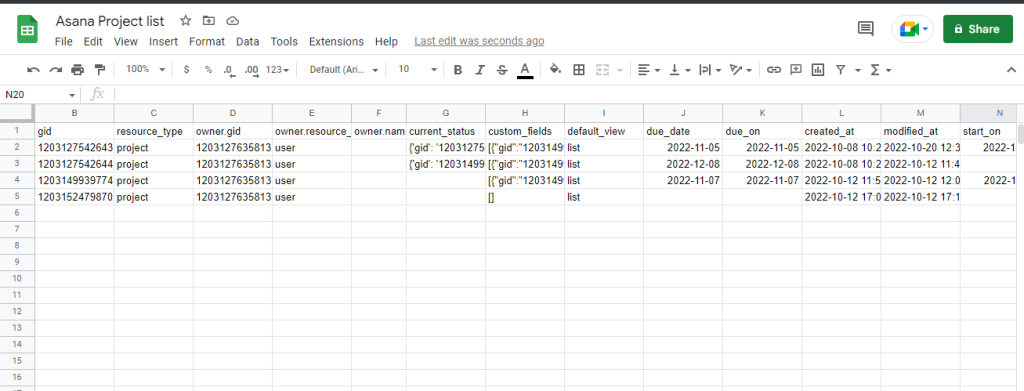Open horizontal align dropdown
The height and width of the screenshot is (391, 1024).
649,69
